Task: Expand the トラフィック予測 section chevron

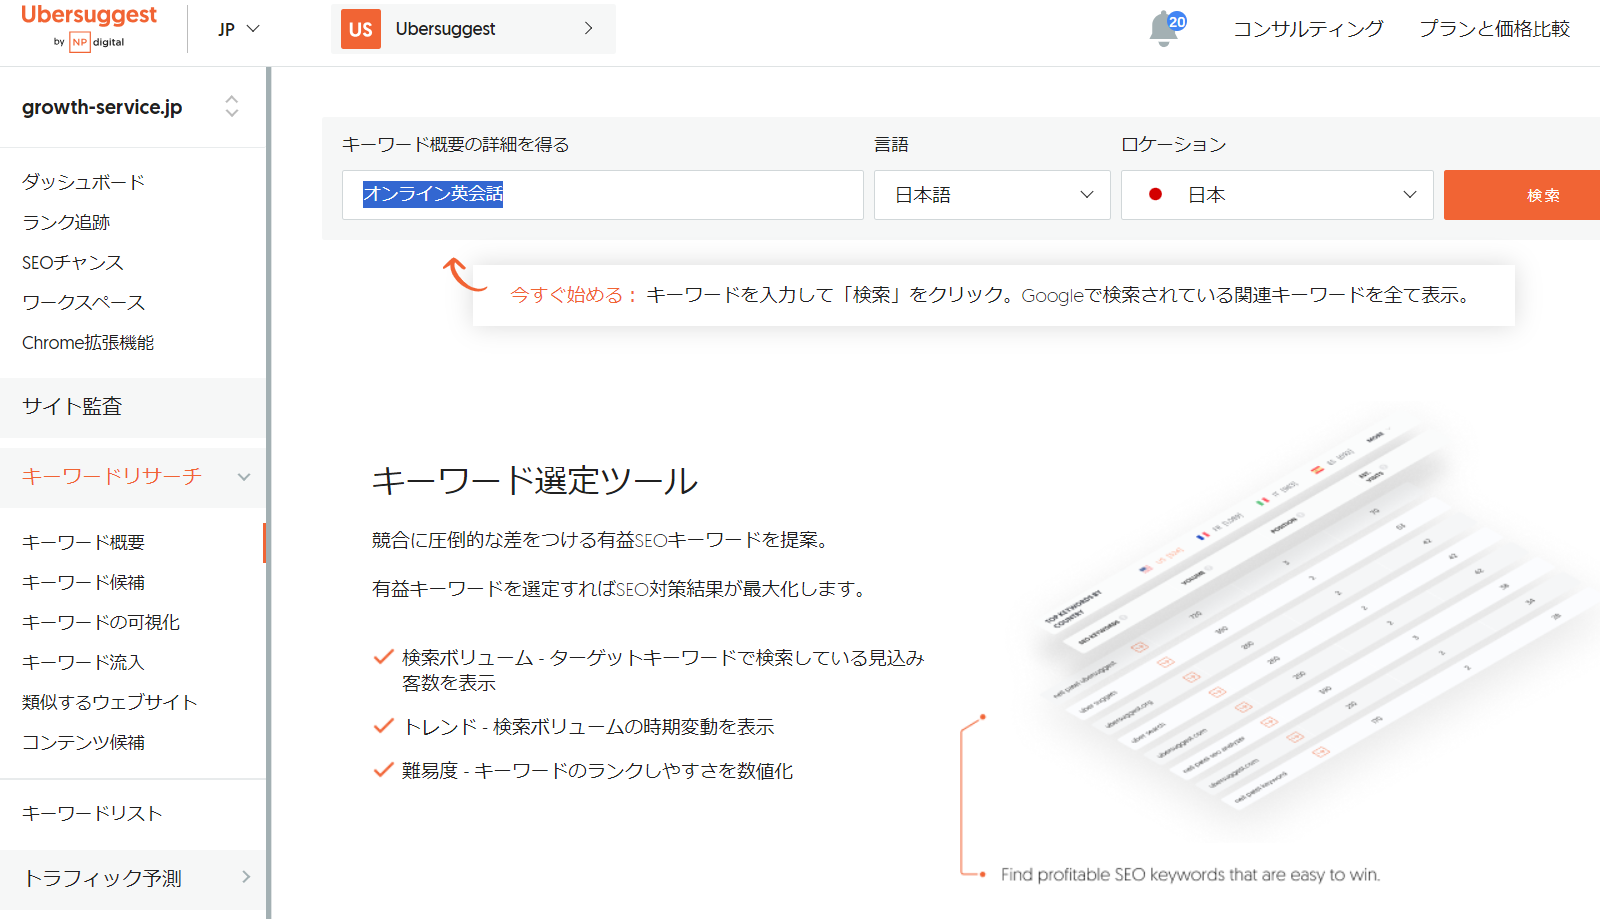Action: pos(246,877)
